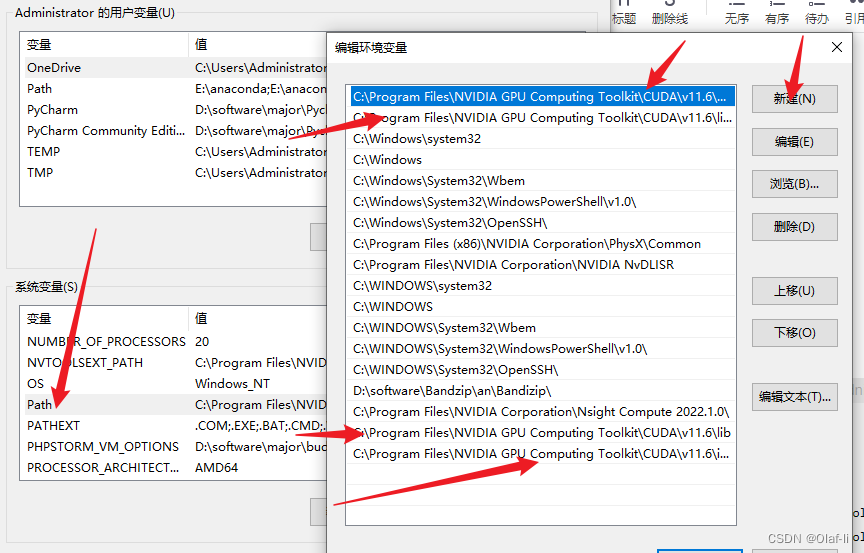Select the PROCESSOR_ARCHITECT... system variable
Viewport: 864px width, 553px height.
tap(176, 467)
